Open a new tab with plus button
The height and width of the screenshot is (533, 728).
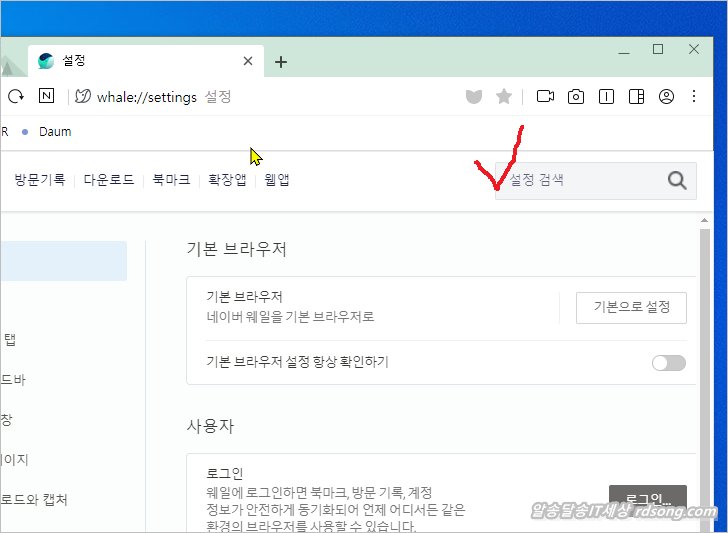coord(281,62)
